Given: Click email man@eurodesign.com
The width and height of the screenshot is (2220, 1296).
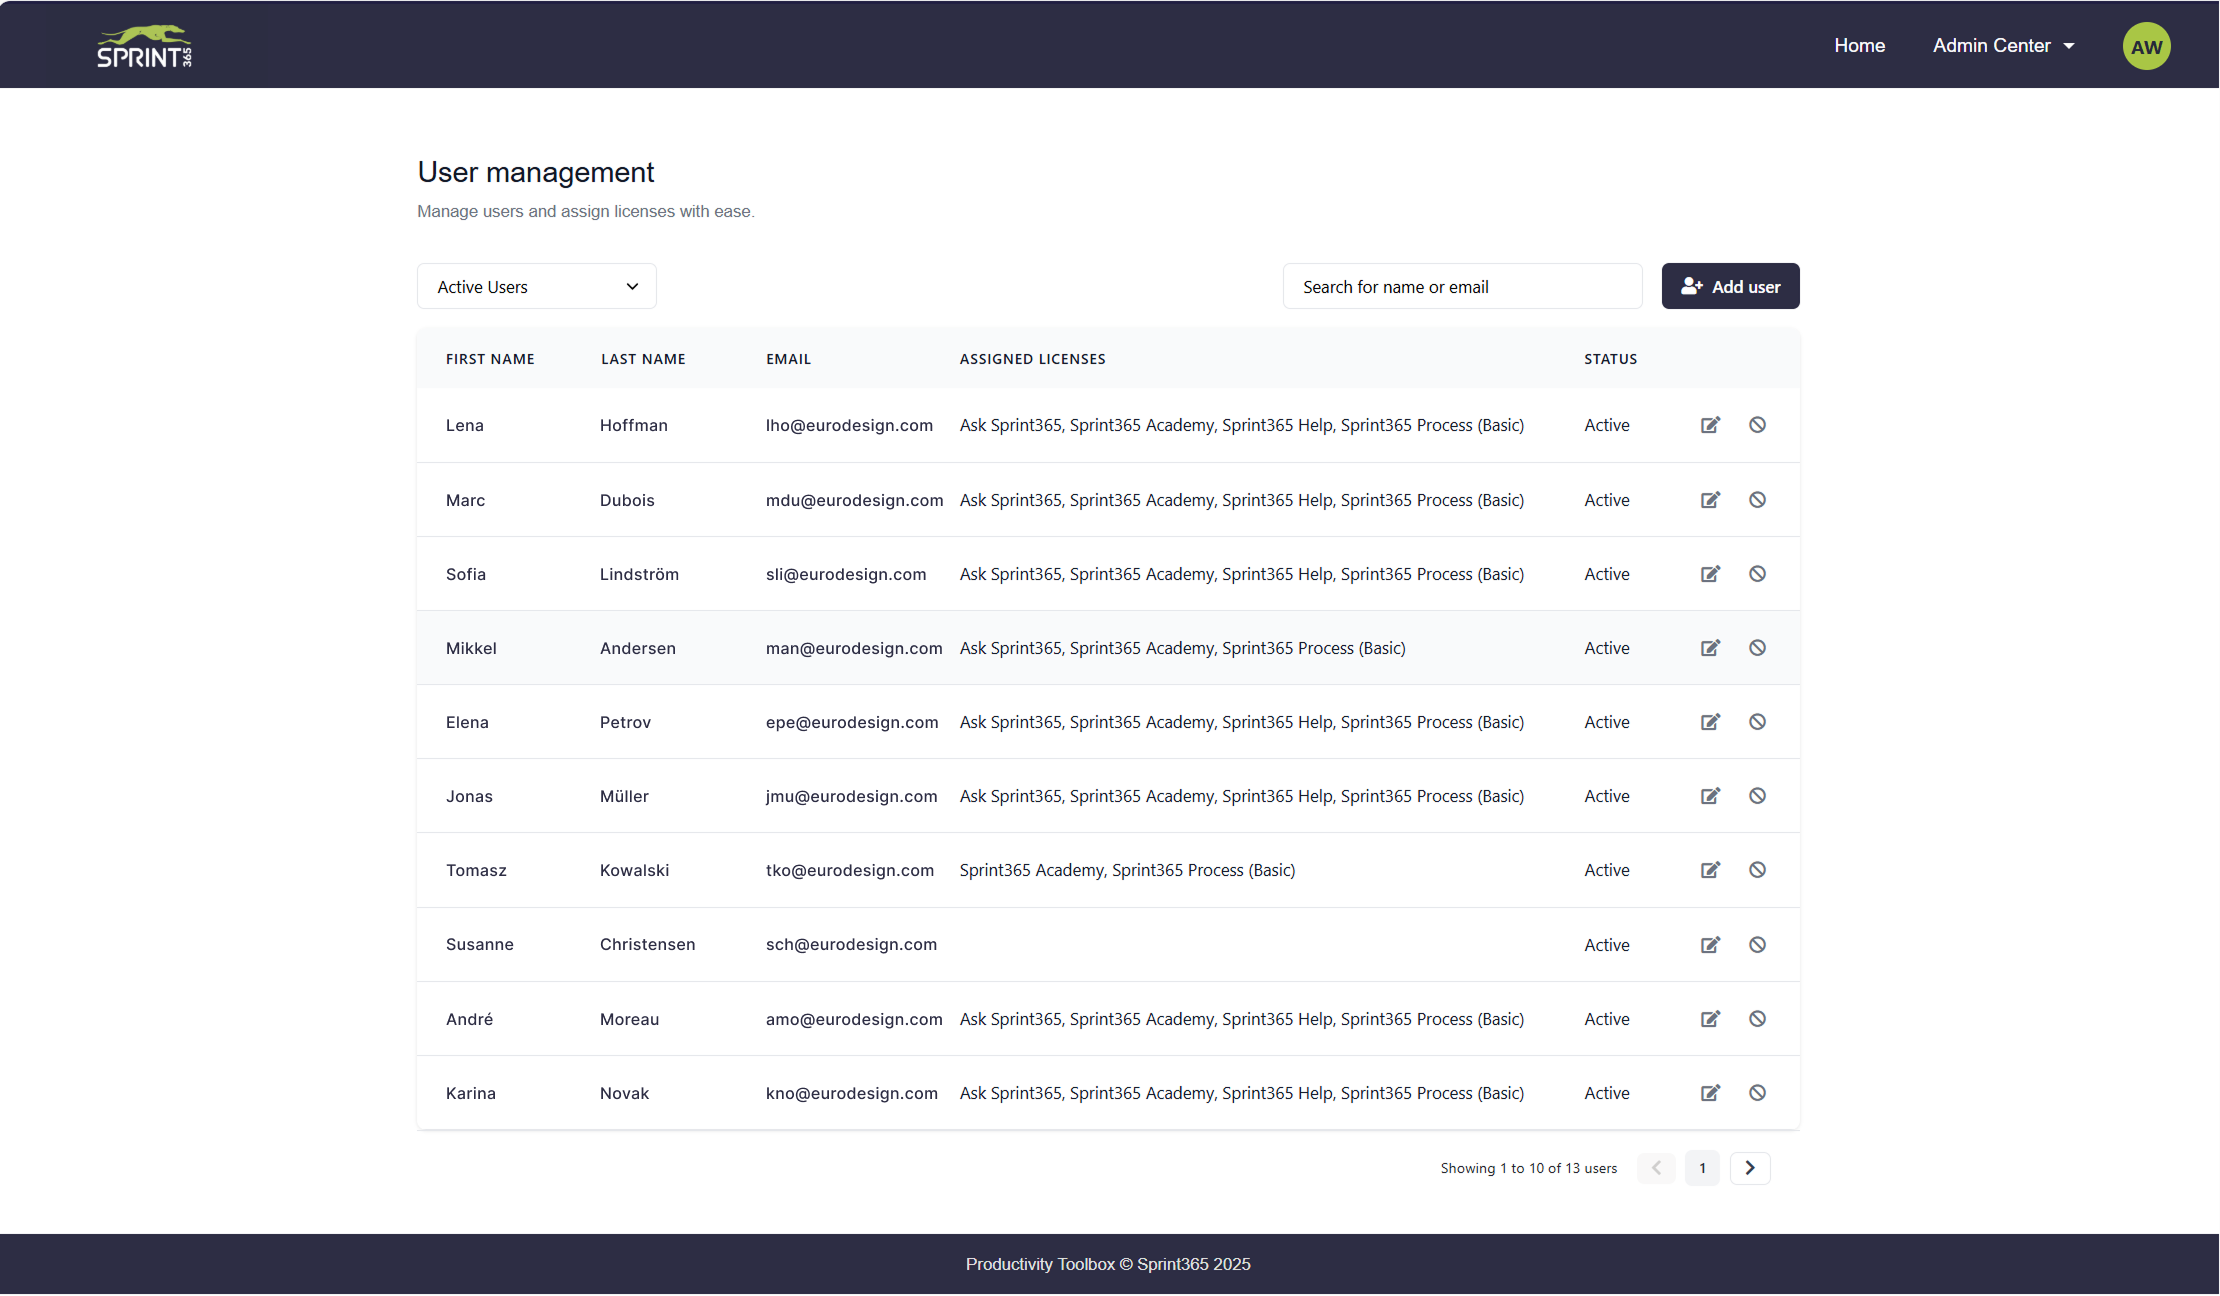Looking at the screenshot, I should pos(854,648).
